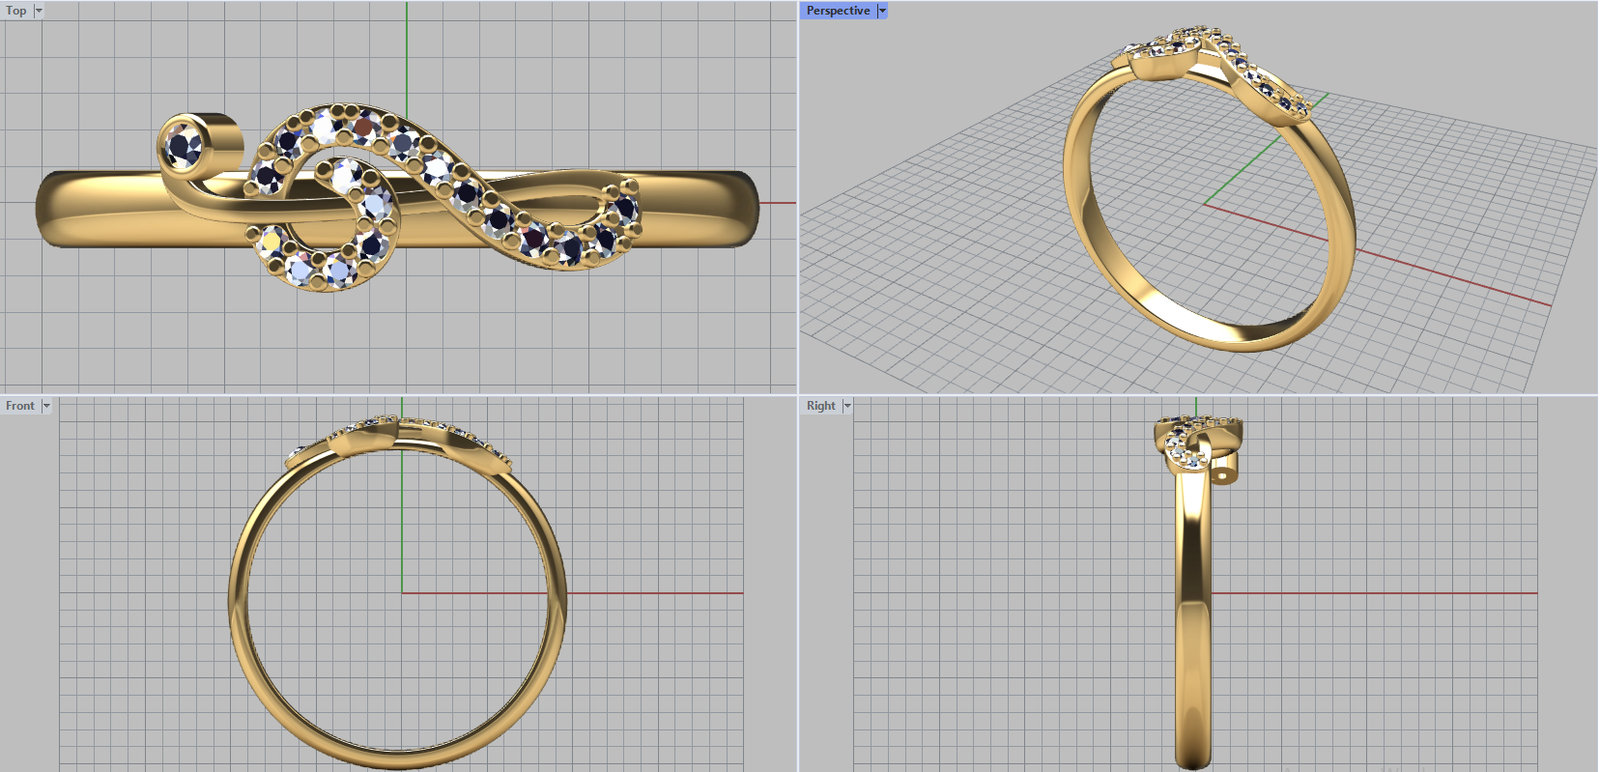The width and height of the screenshot is (1600, 772).
Task: Open the Front viewport dropdown arrow
Action: (46, 406)
